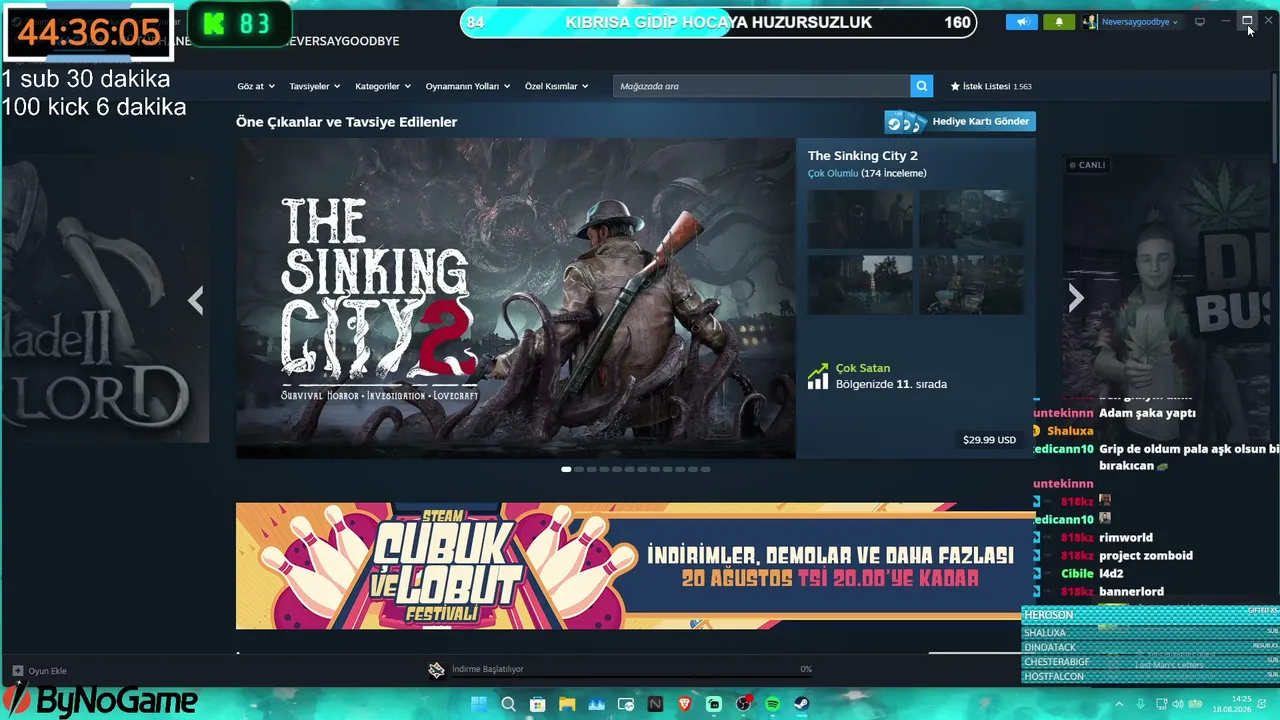Open Spotify from the taskbar
1280x720 pixels.
[x=773, y=704]
